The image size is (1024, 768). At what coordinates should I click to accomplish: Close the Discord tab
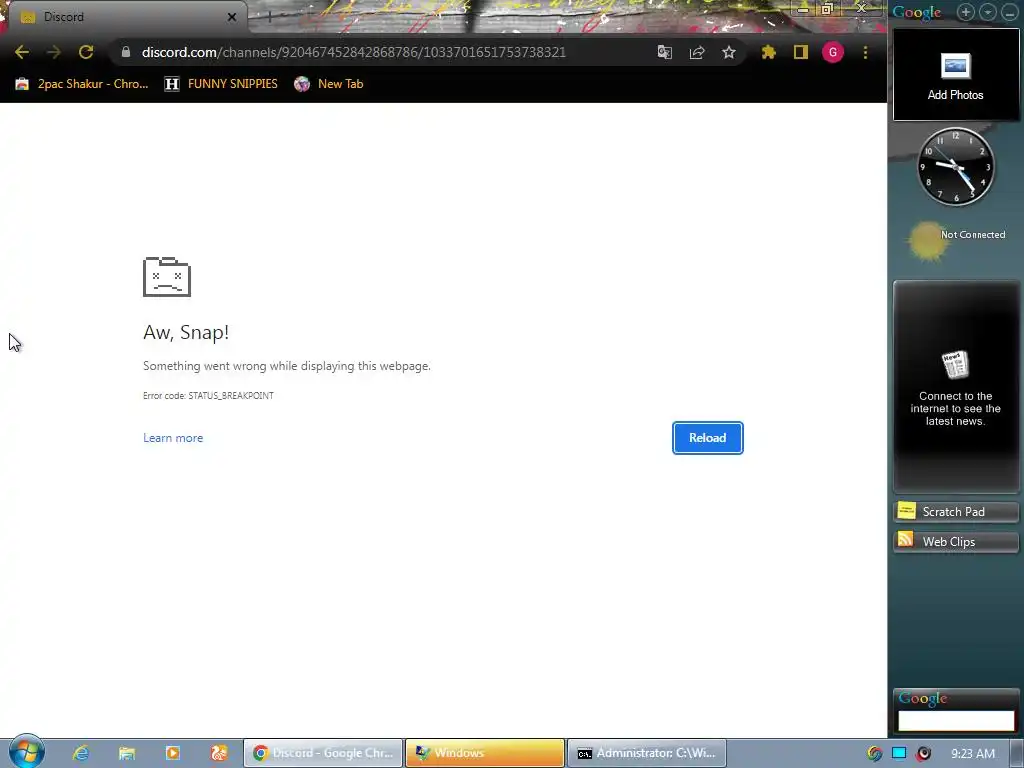click(x=232, y=17)
